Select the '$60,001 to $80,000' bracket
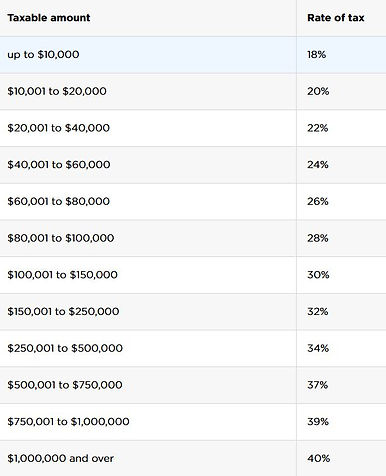Viewport: 386px width, 476px height. [193, 202]
